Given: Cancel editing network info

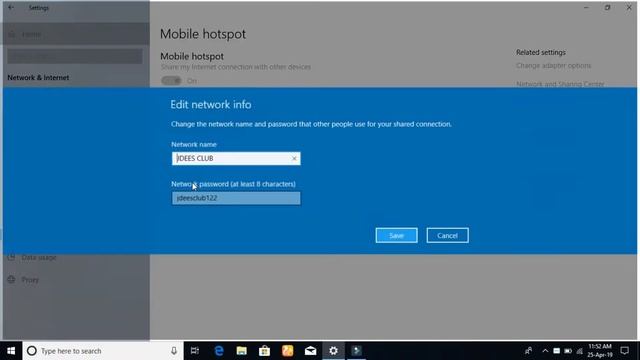Looking at the screenshot, I should (x=447, y=236).
